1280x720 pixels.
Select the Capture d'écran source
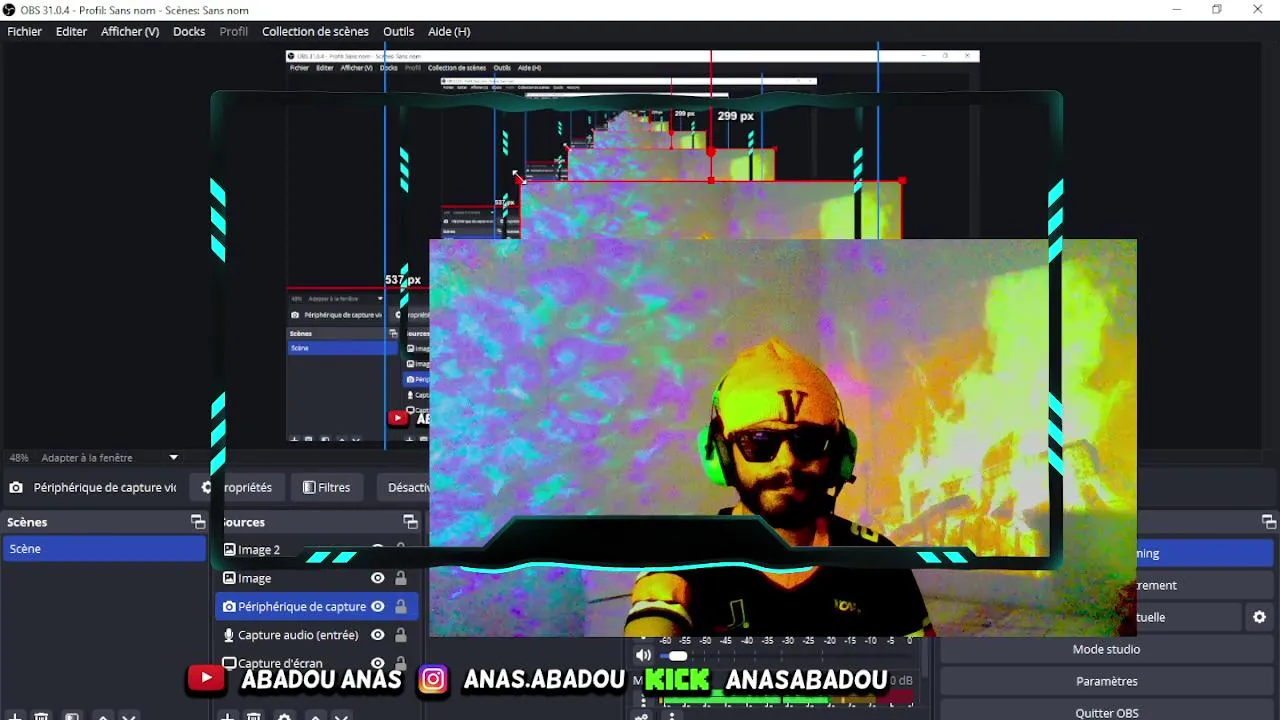[316, 663]
